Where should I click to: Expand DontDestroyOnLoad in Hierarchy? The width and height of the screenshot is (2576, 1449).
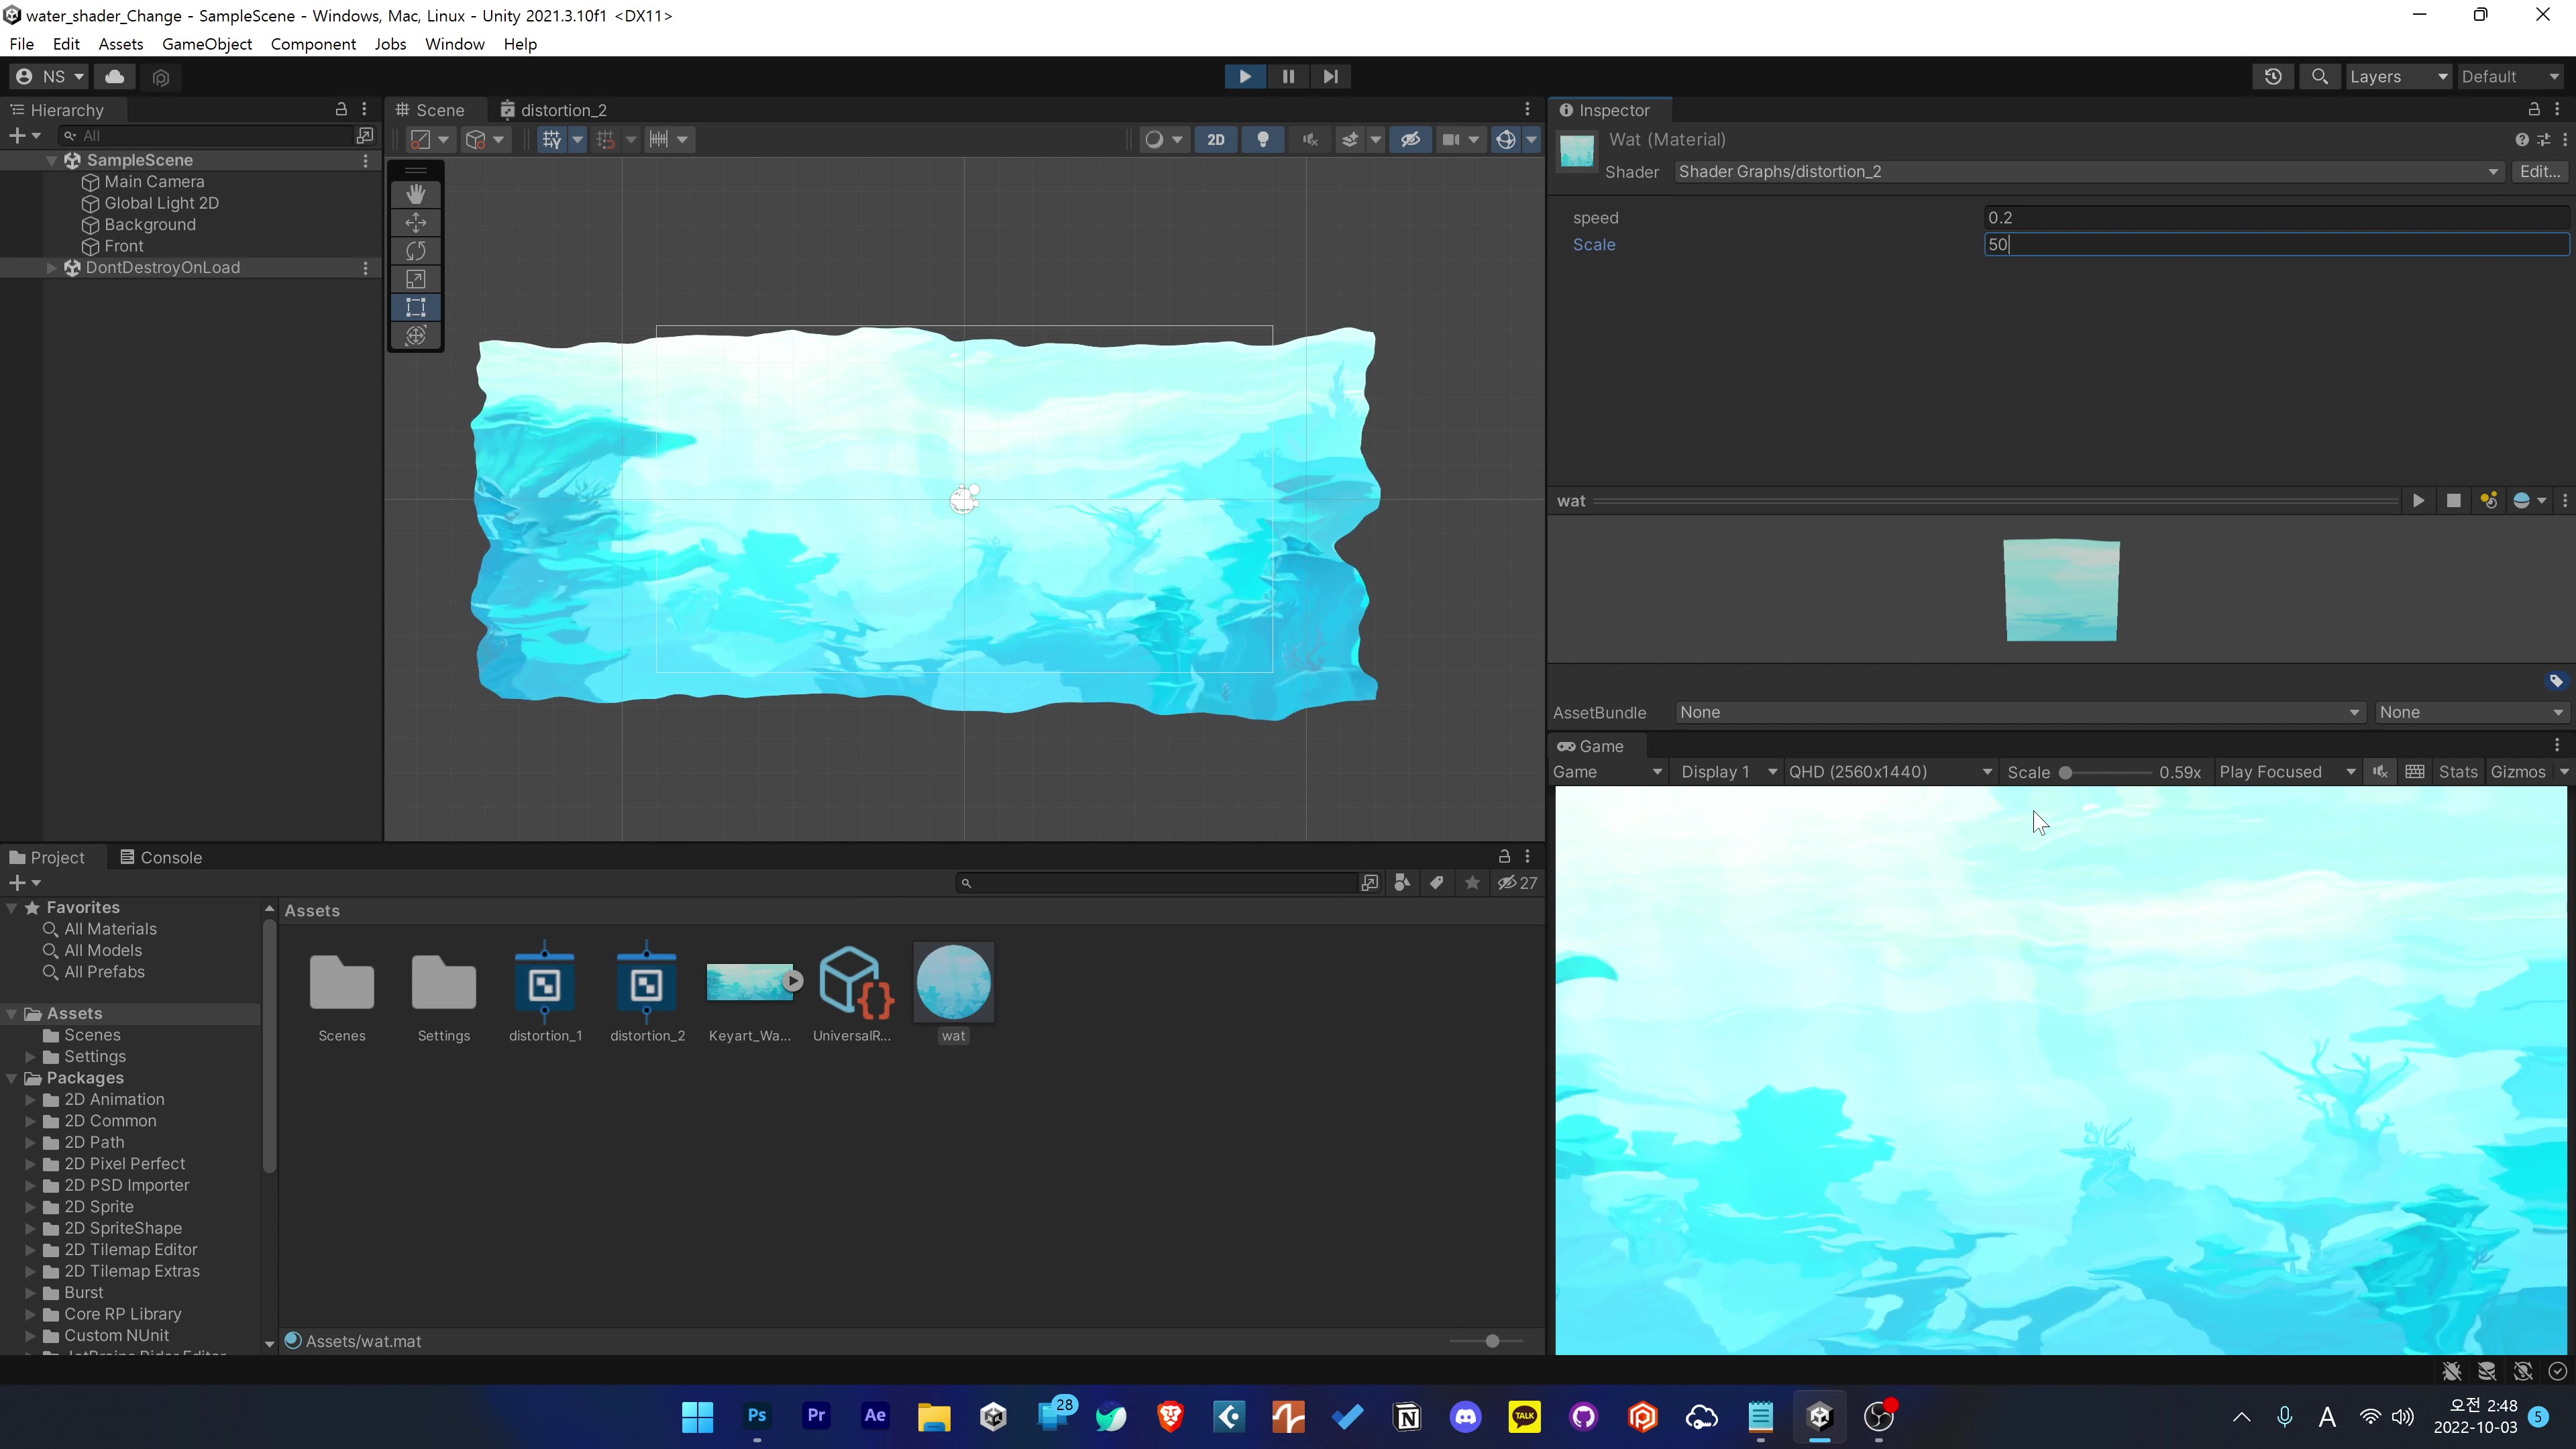tap(52, 268)
